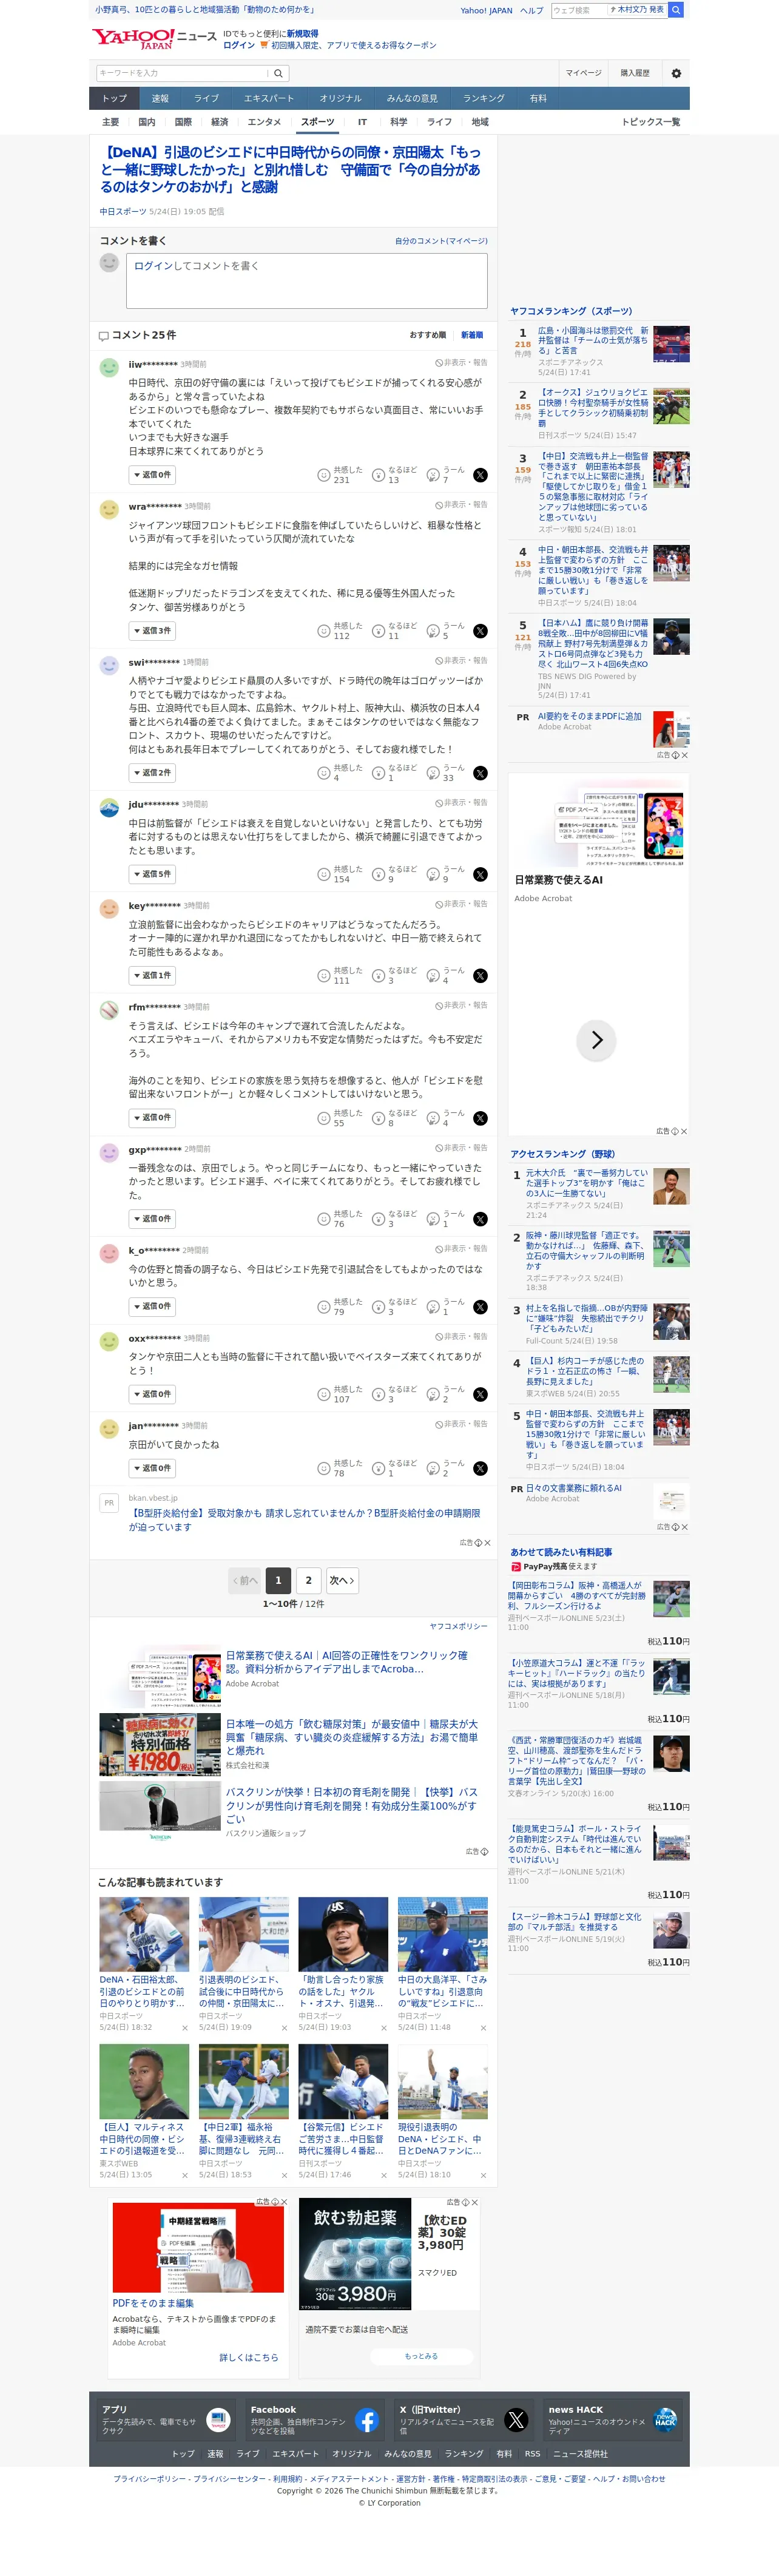
Task: Click うーん icon on swi's comment
Action: [x=433, y=773]
